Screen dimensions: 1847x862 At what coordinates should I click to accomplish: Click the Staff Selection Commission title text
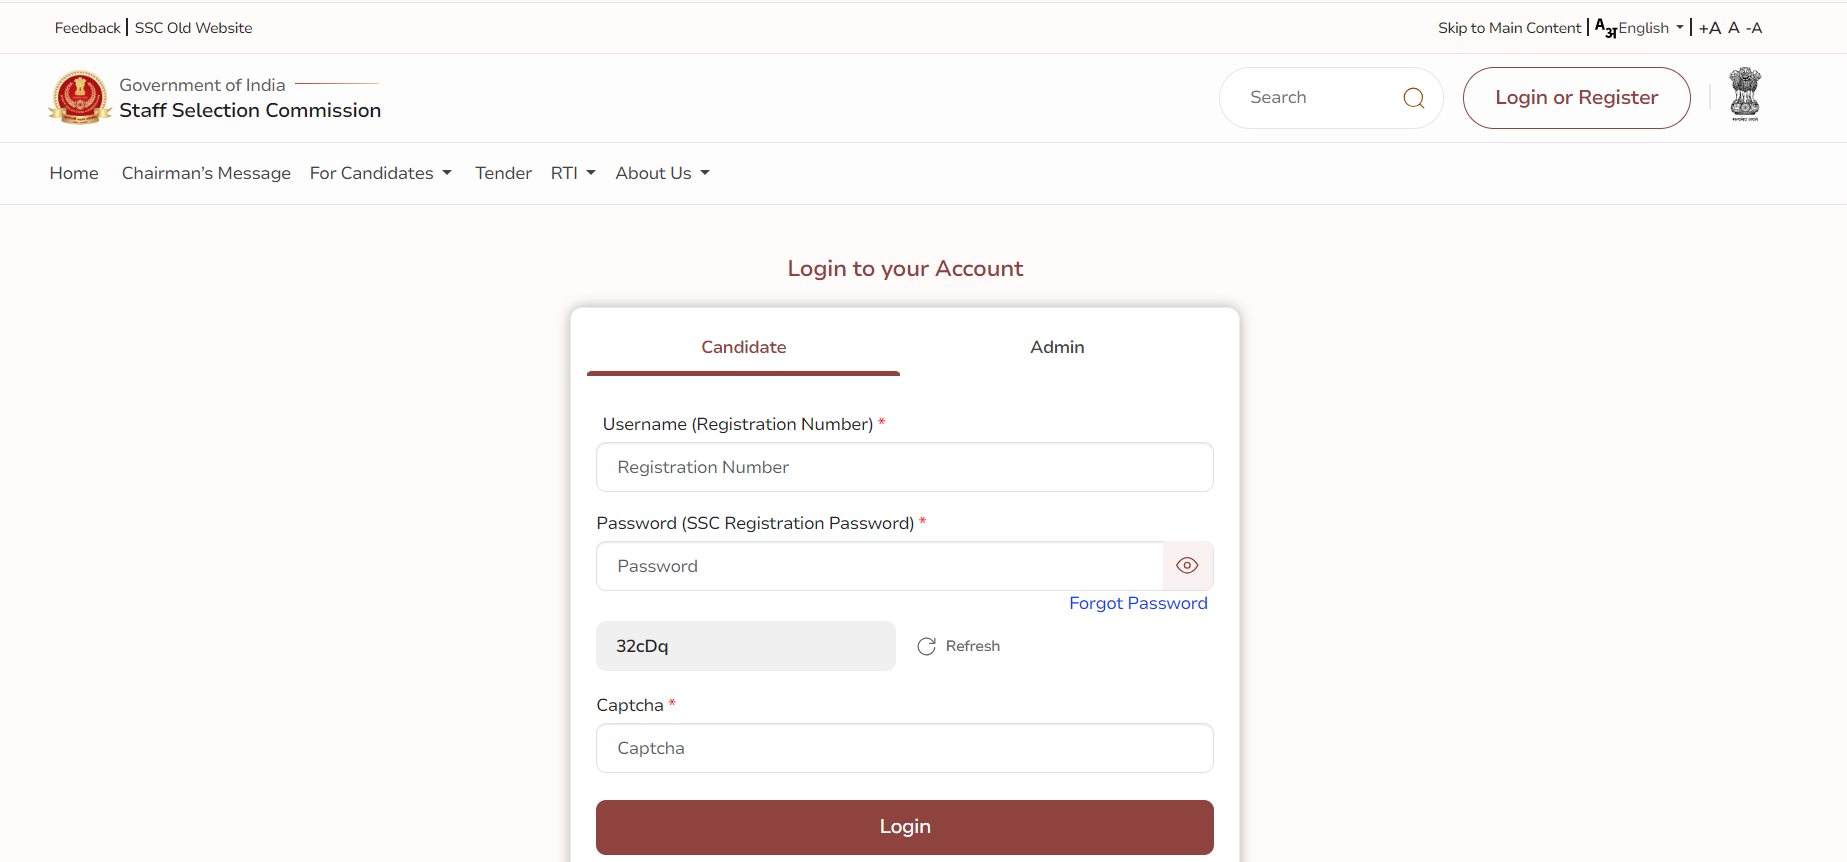[250, 110]
